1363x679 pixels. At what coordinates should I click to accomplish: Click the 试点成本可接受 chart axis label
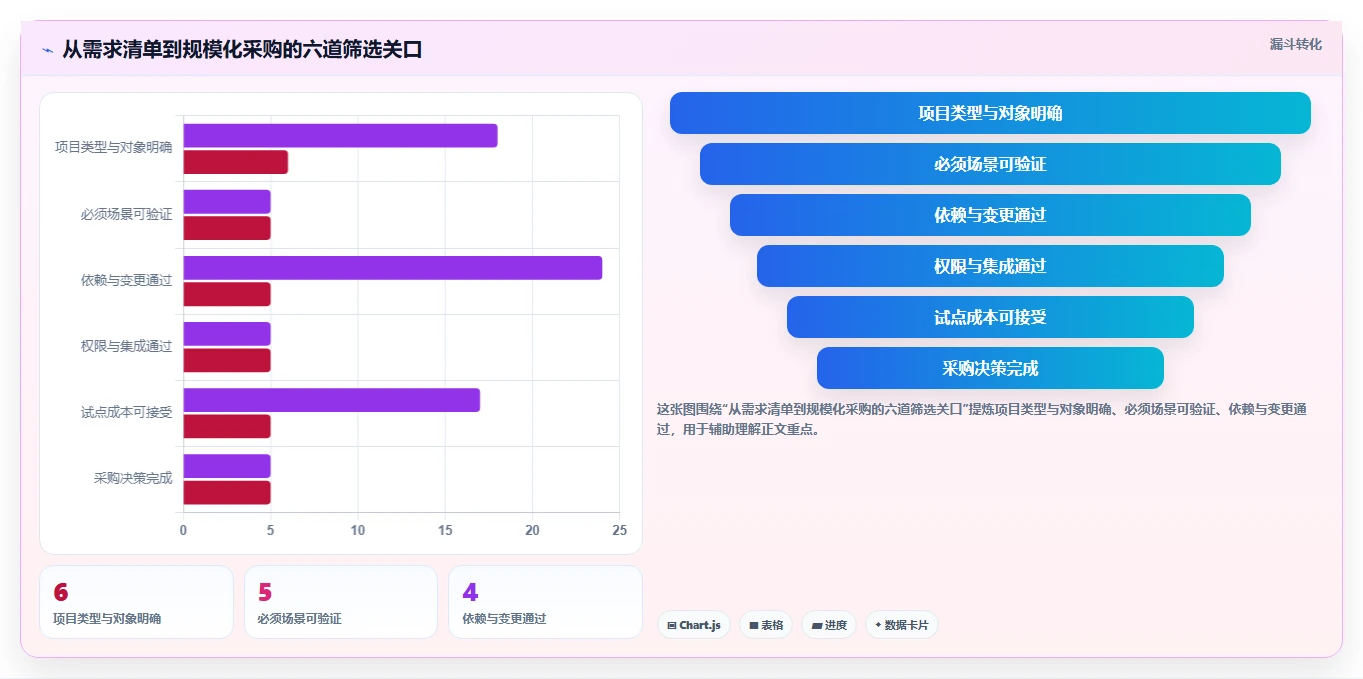click(126, 412)
